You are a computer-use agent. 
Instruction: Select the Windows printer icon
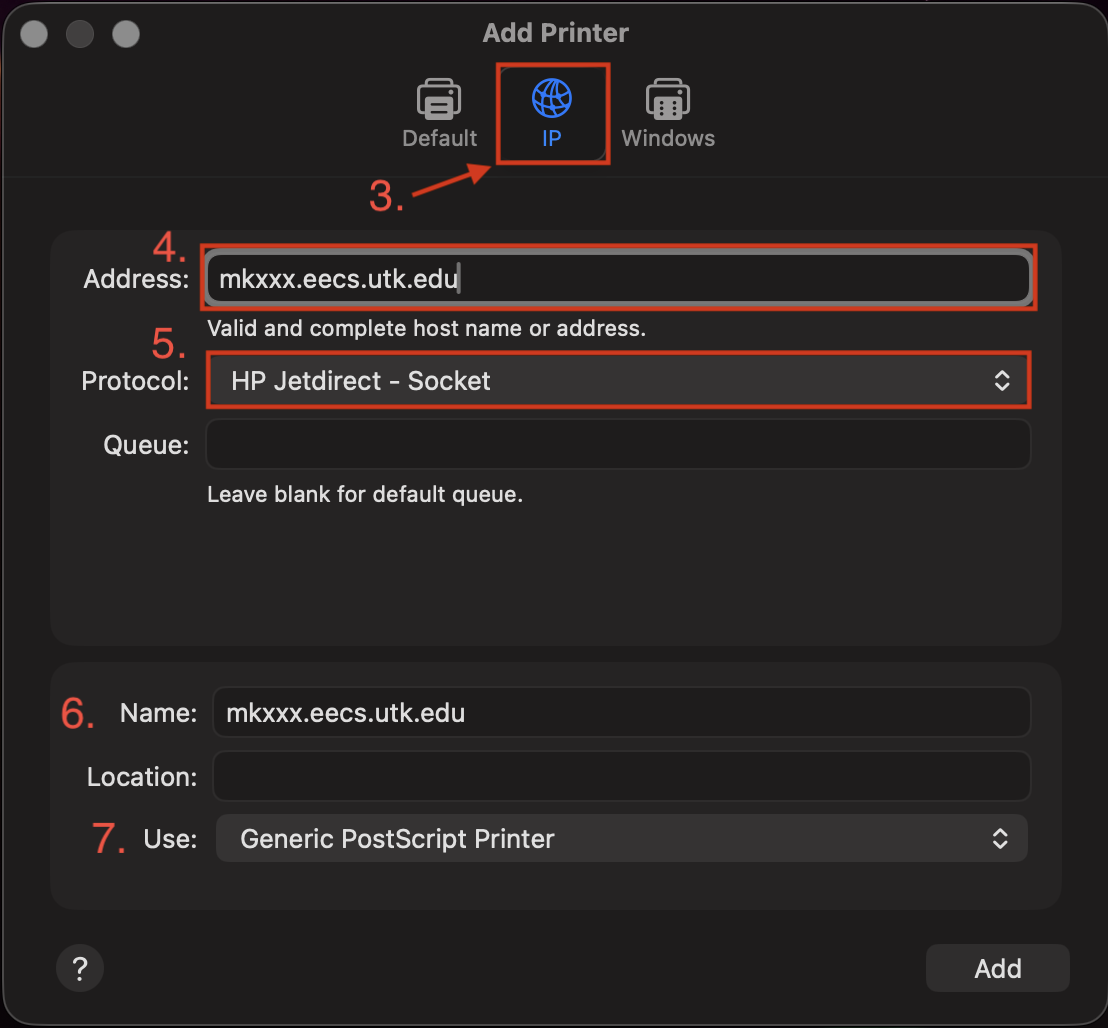coord(668,99)
